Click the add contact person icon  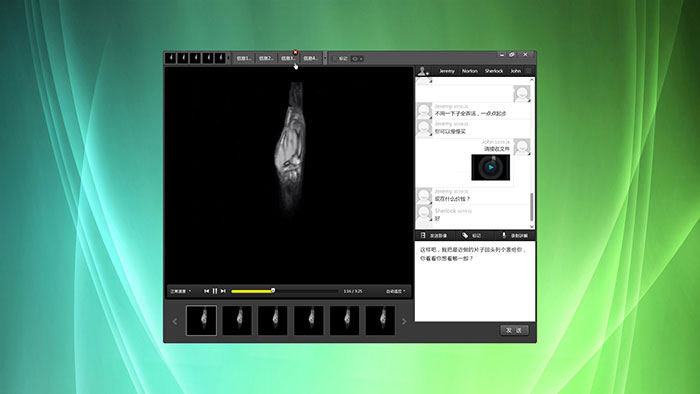422,71
